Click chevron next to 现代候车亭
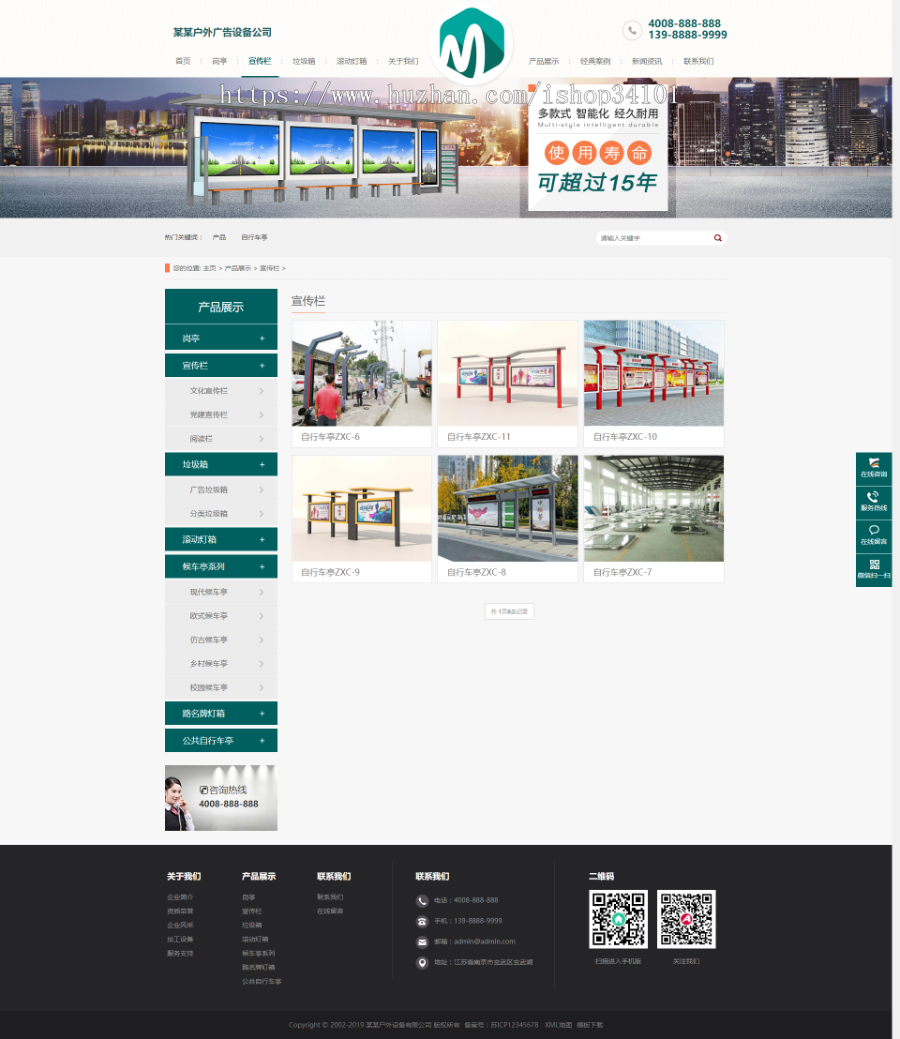This screenshot has width=900, height=1039. (x=261, y=592)
